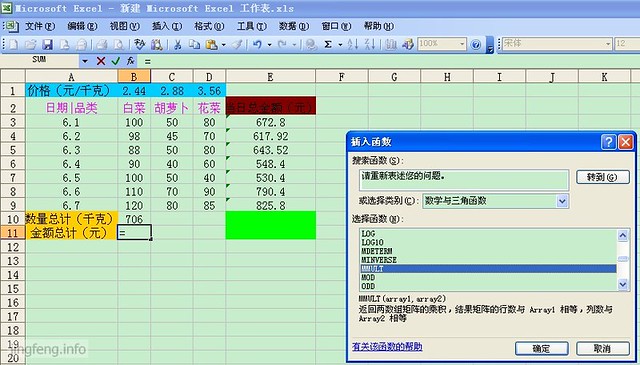This screenshot has height=365, width=640.
Task: Click the Paste clipboard icon
Action: tap(211, 44)
